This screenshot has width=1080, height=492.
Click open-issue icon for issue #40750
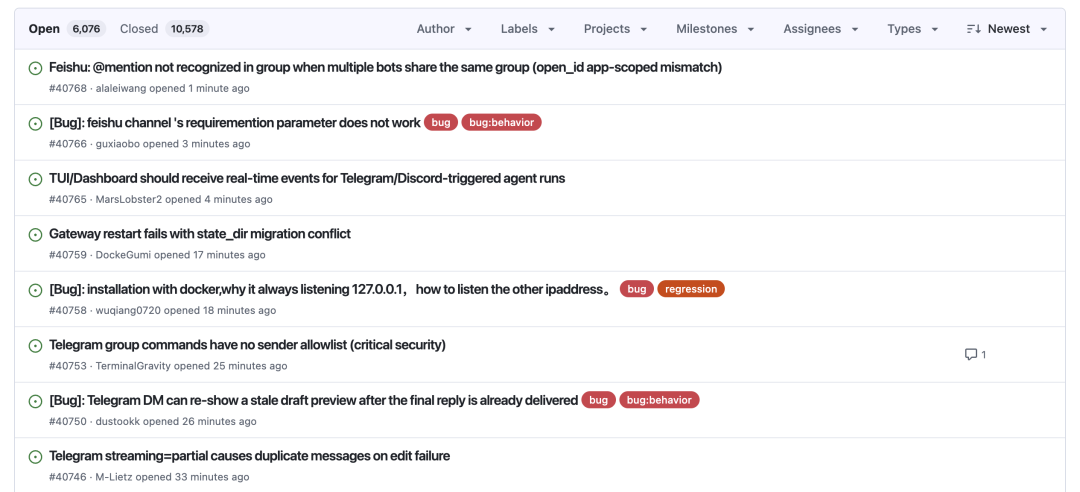point(35,401)
